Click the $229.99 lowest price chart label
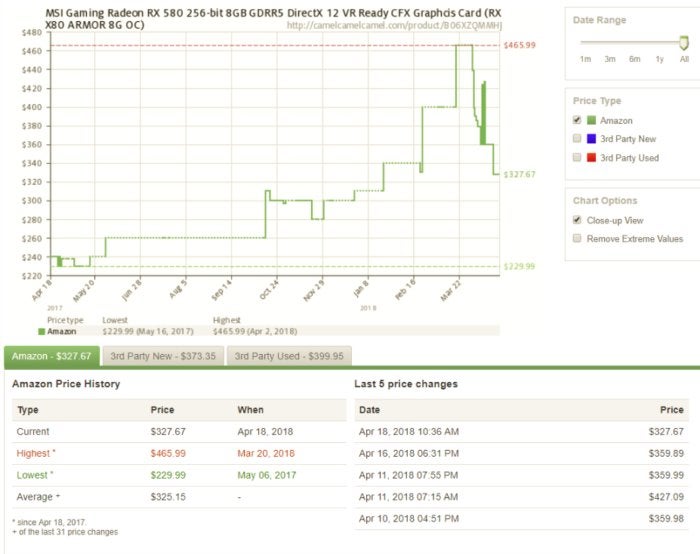Screen dimensions: 700x554 (x=519, y=267)
